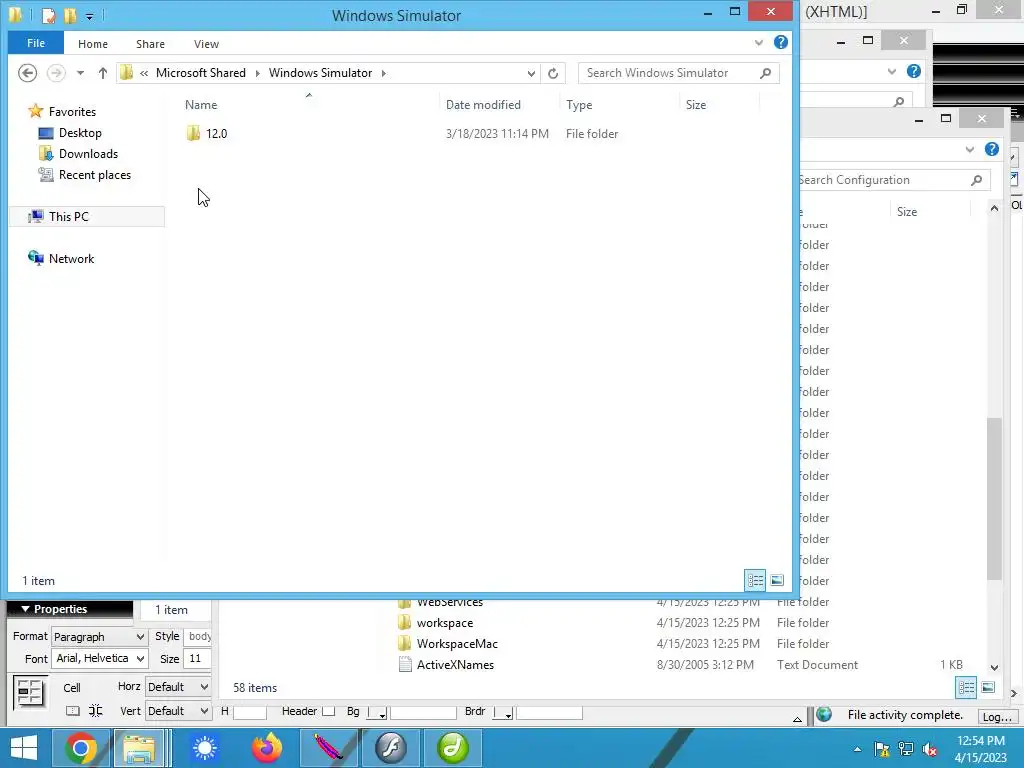Expand the ribbon chevron in Windows Simulator
The image size is (1024, 768).
pyautogui.click(x=758, y=42)
